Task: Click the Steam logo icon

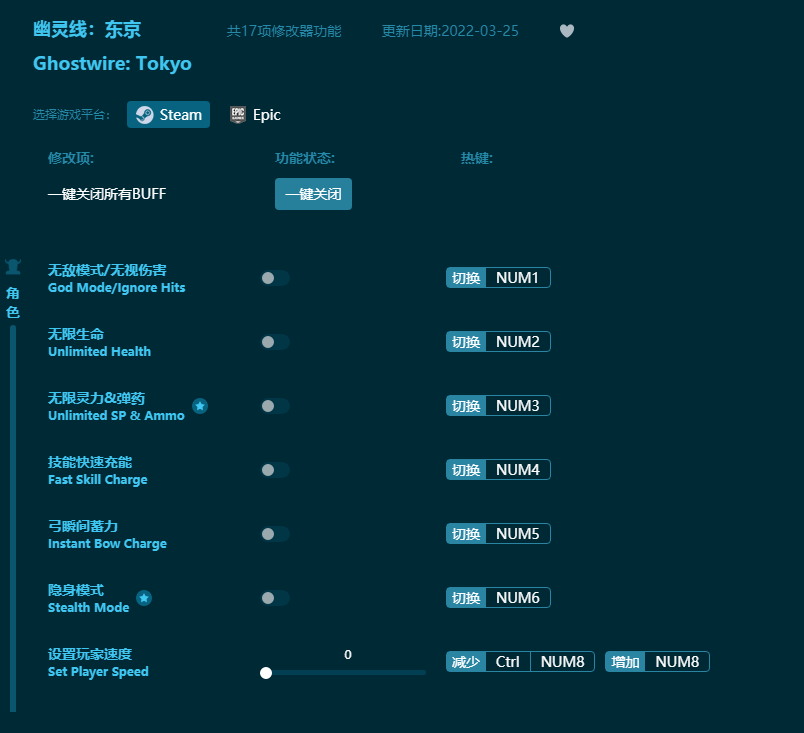Action: point(145,115)
